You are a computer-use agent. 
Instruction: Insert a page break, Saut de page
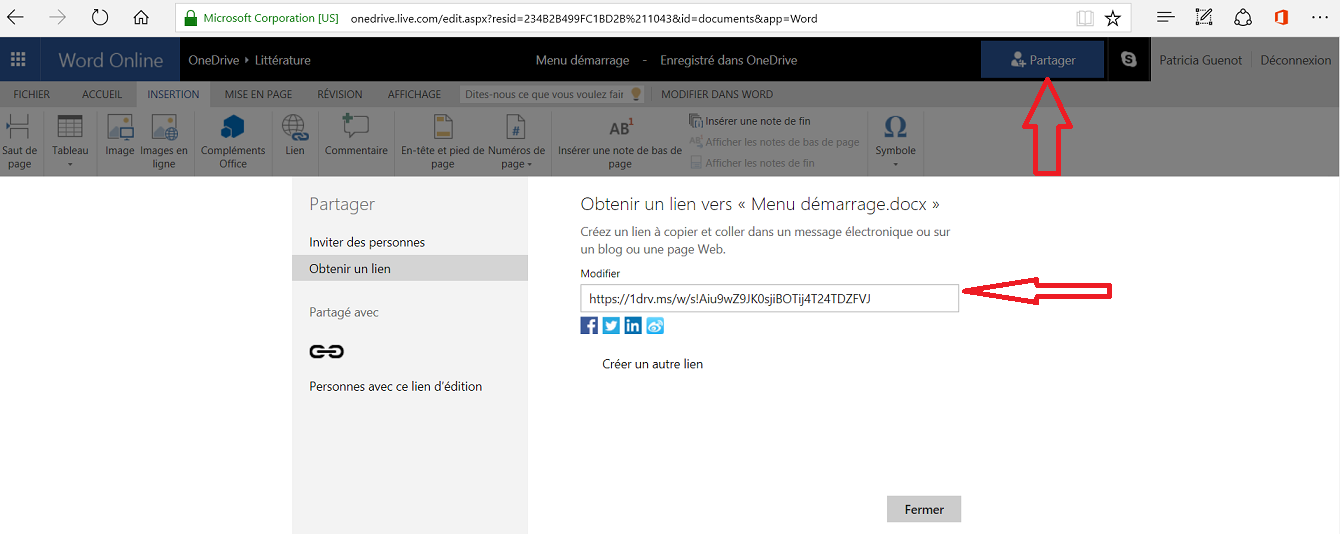pos(19,141)
